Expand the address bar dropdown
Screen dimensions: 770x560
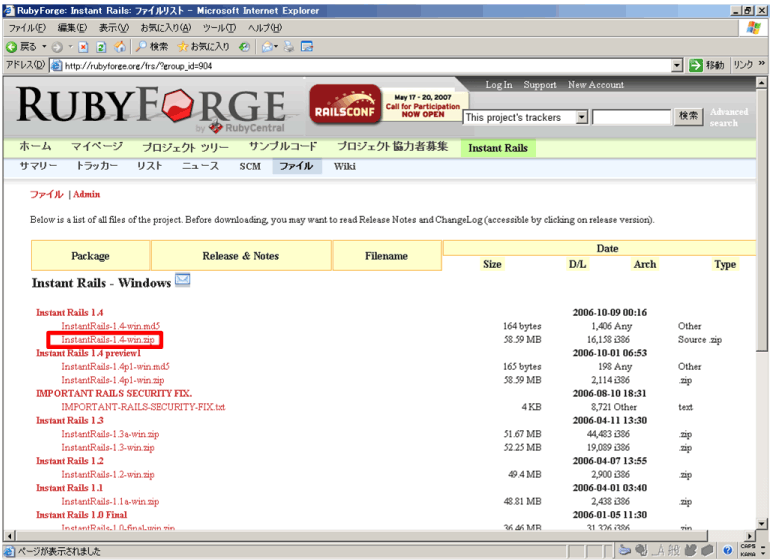coord(677,65)
